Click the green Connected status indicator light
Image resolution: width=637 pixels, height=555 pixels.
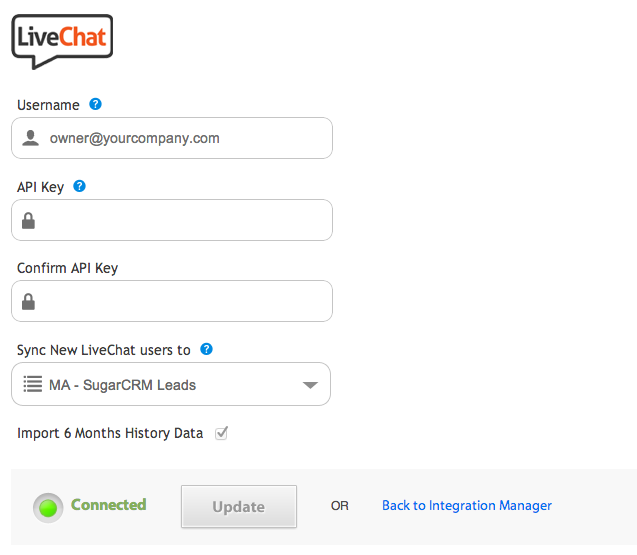pos(48,508)
